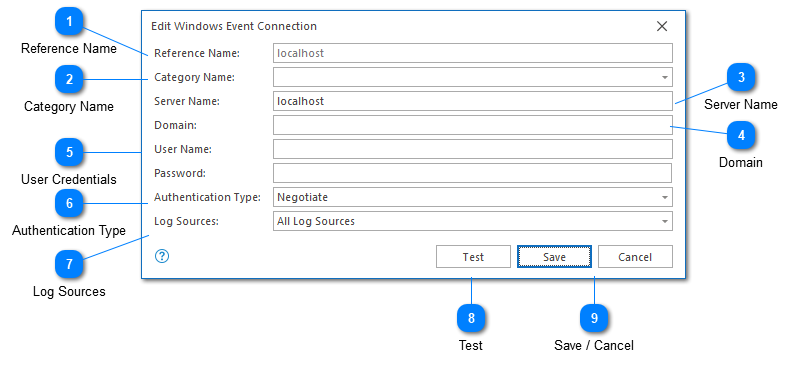Image resolution: width=794 pixels, height=369 pixels.
Task: Click the Server Name input field
Action: tap(472, 101)
